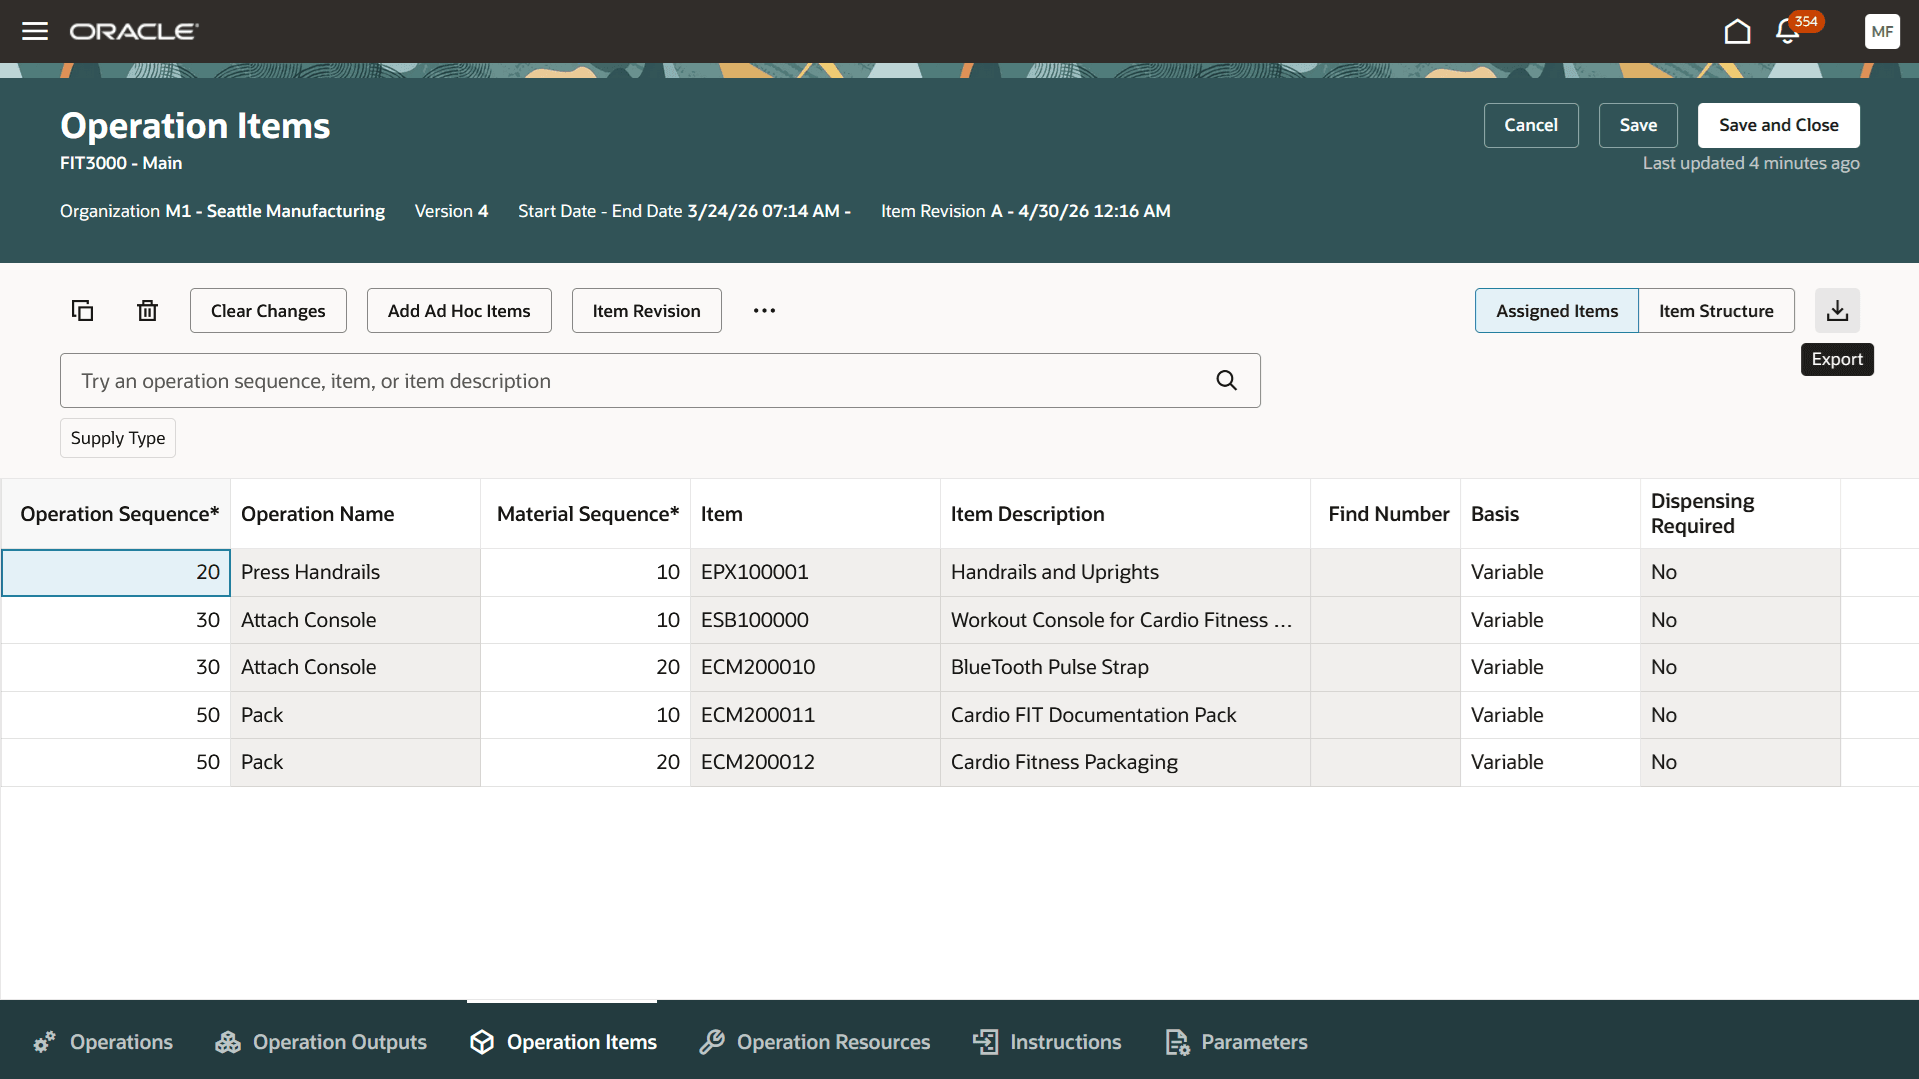Open the more actions ellipsis menu
1919x1079 pixels.
click(765, 311)
